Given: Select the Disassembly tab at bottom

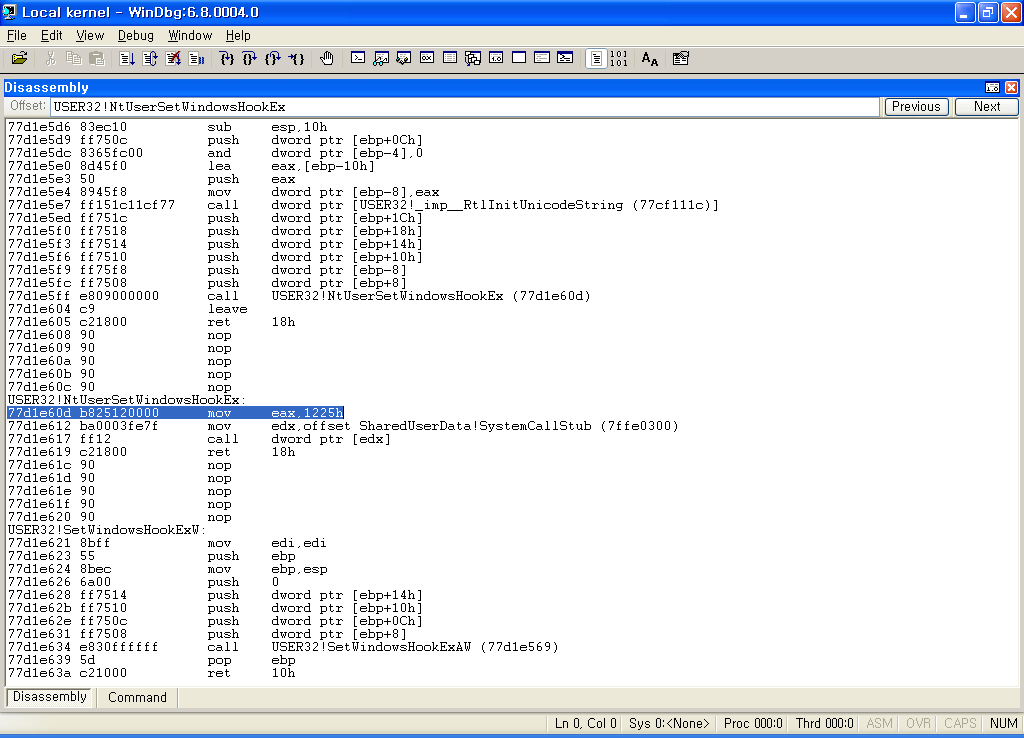Looking at the screenshot, I should [x=50, y=697].
